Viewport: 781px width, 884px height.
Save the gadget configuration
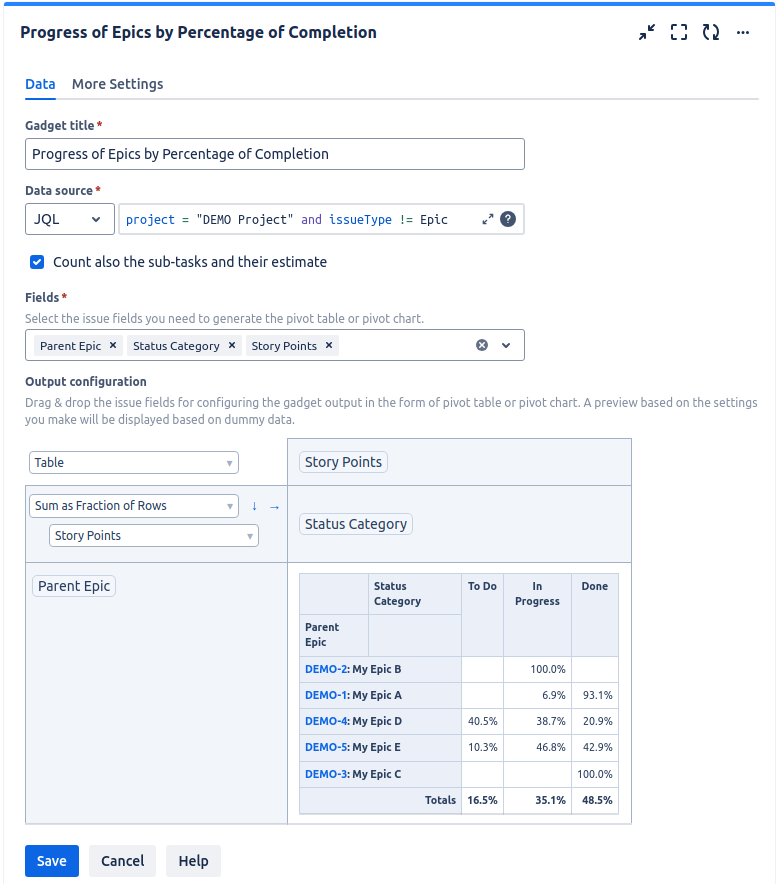(x=51, y=860)
